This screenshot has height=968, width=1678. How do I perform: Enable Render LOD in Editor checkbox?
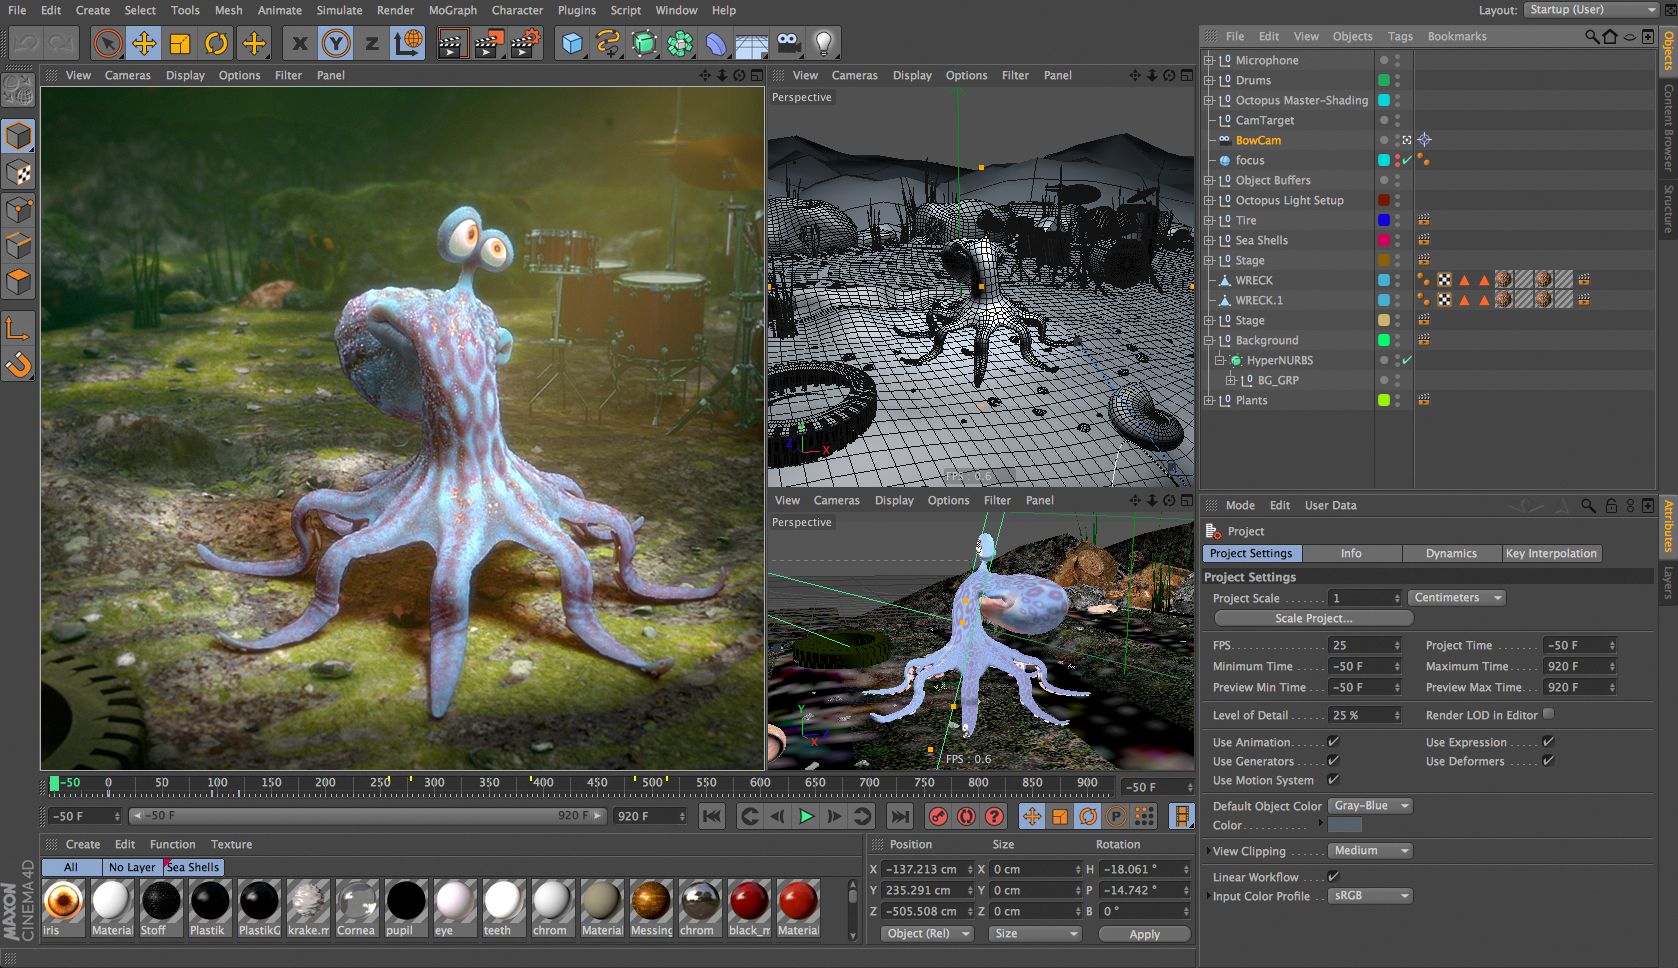point(1548,714)
